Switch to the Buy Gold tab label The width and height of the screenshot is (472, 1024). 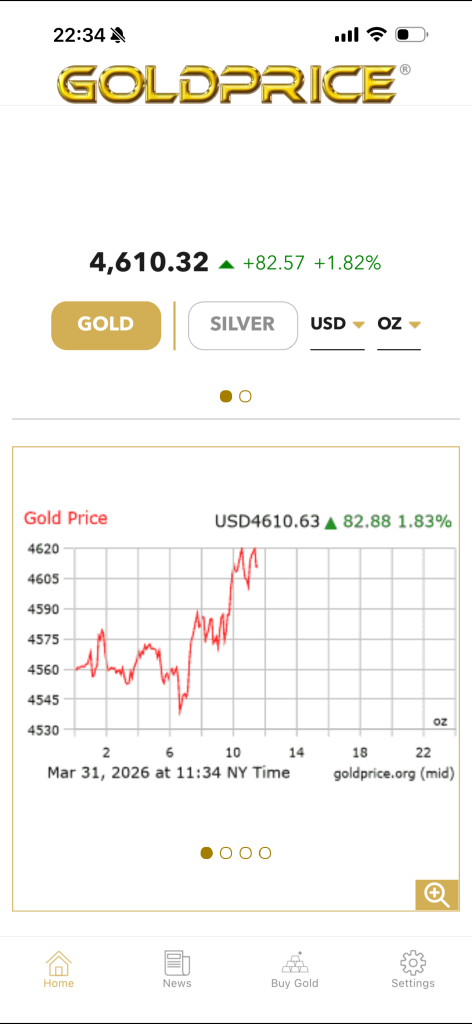[294, 983]
